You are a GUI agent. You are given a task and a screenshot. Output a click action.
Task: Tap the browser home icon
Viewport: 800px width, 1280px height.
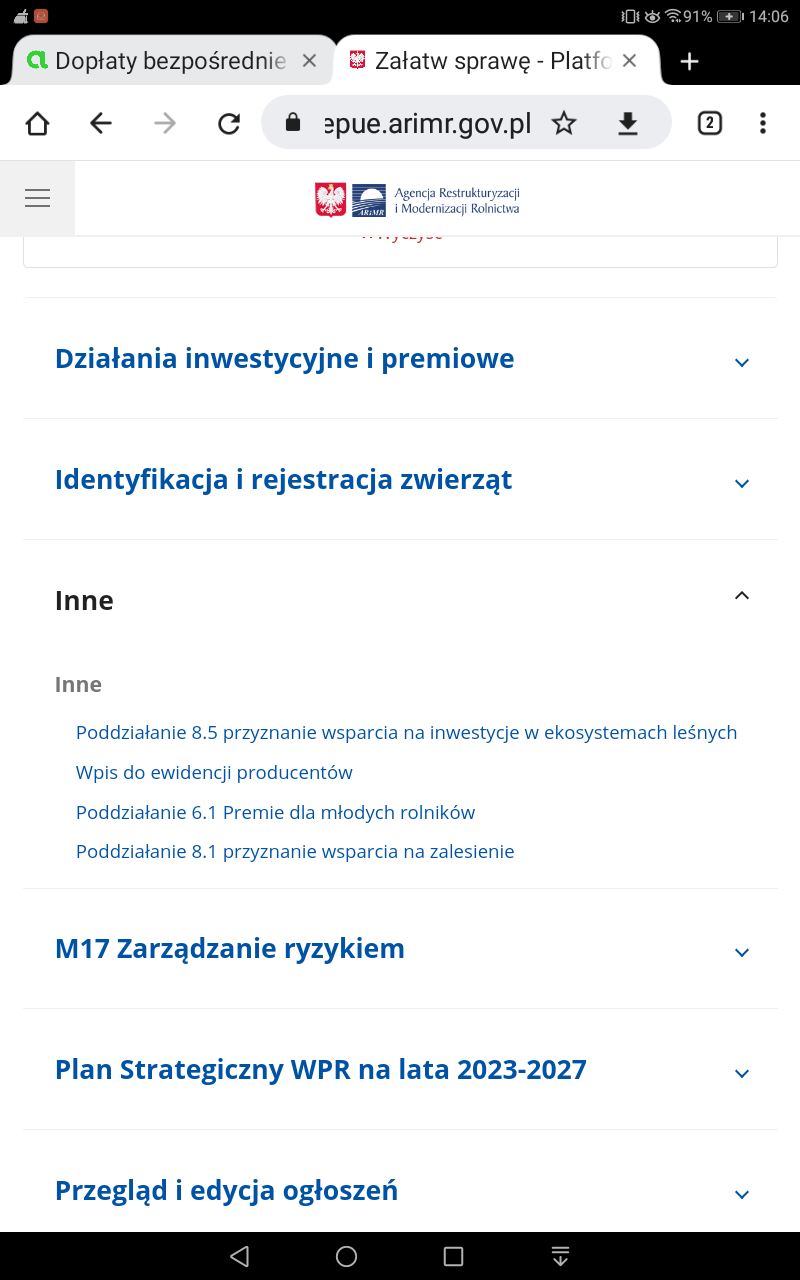(37, 123)
